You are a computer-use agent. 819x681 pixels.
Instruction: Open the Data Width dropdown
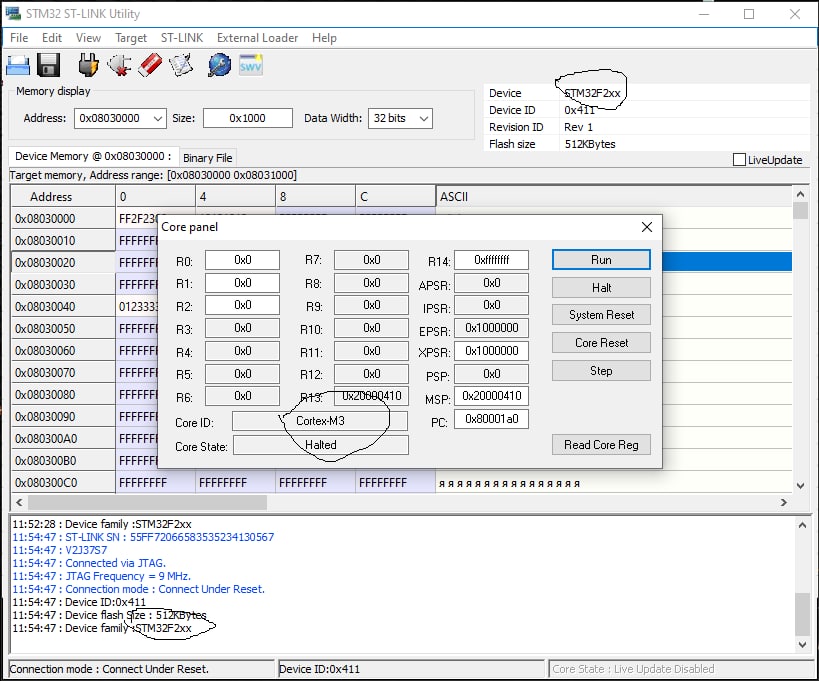(424, 119)
